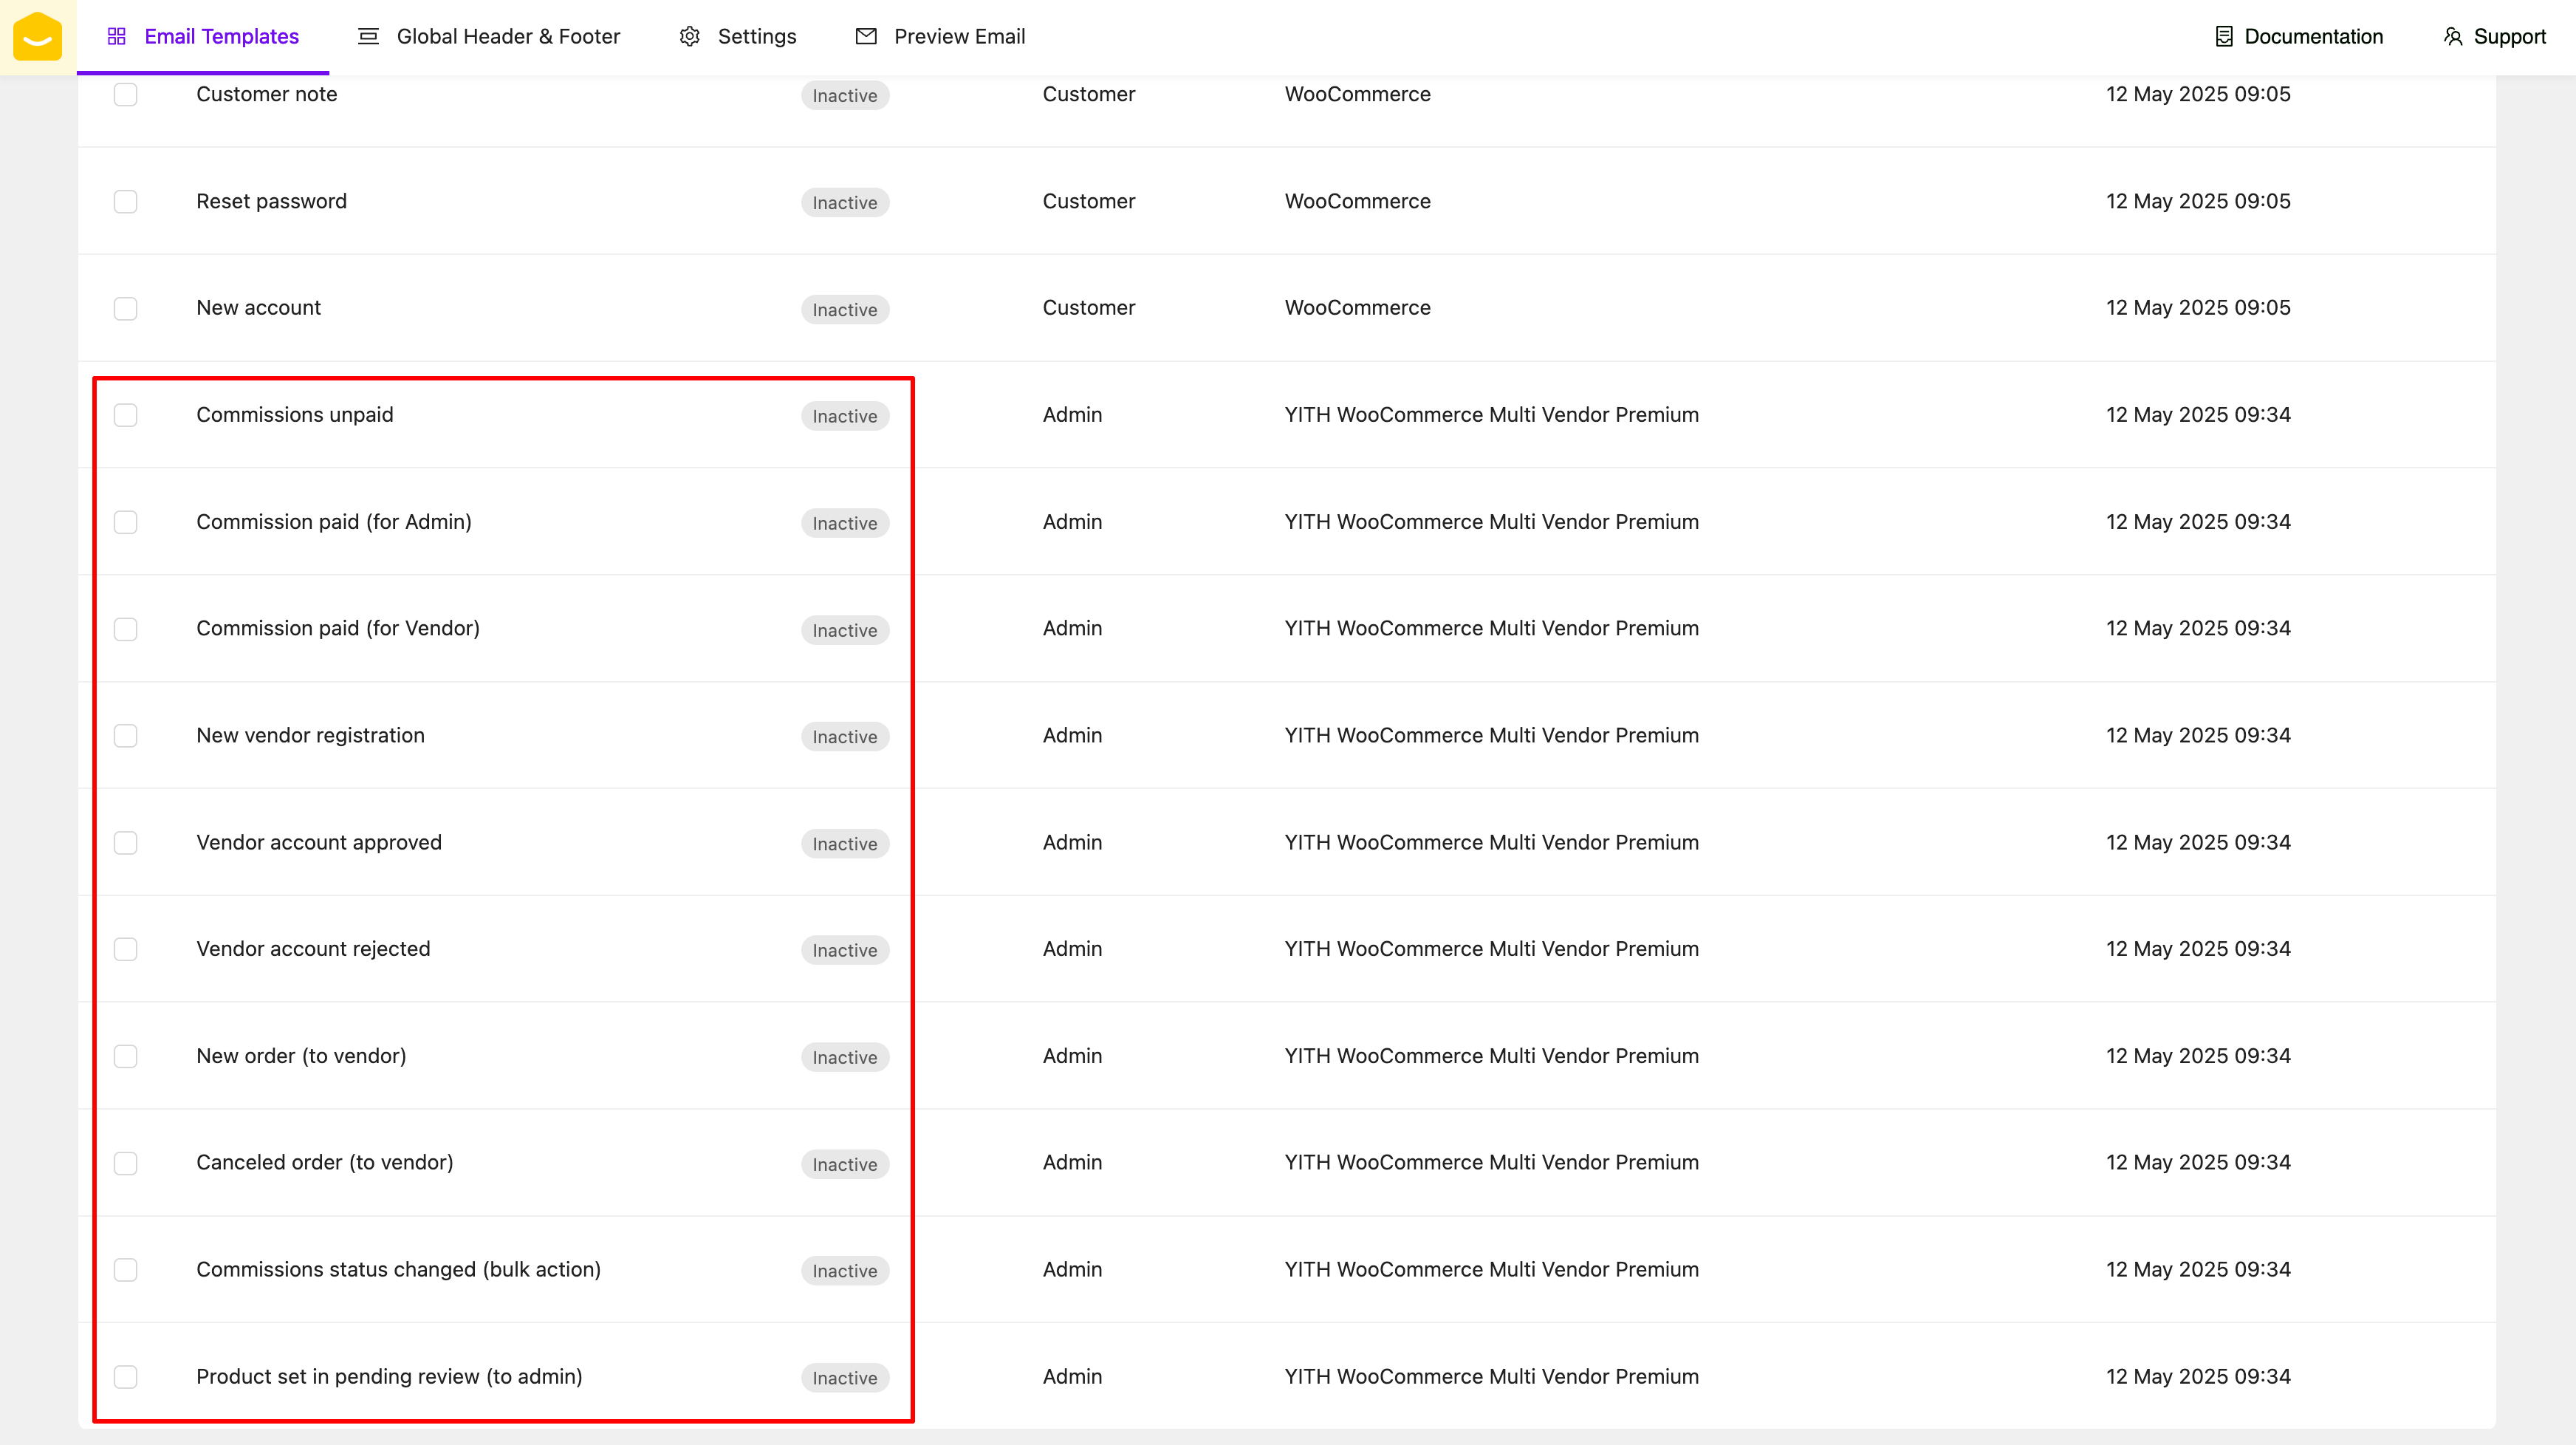Click the Inactive badge for Canceled order (to vendor)

[844, 1164]
